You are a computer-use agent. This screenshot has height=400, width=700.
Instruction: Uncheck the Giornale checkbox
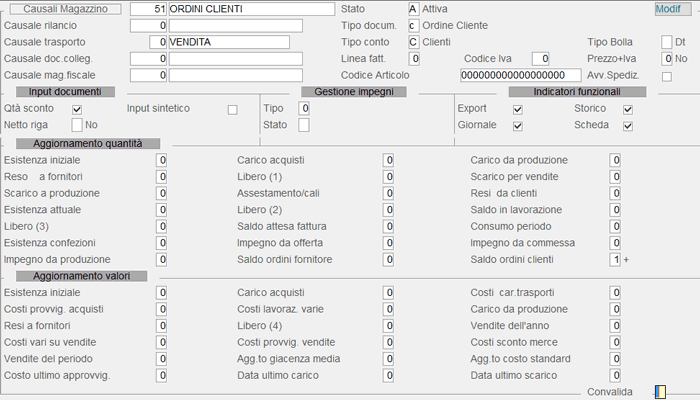pyautogui.click(x=517, y=126)
